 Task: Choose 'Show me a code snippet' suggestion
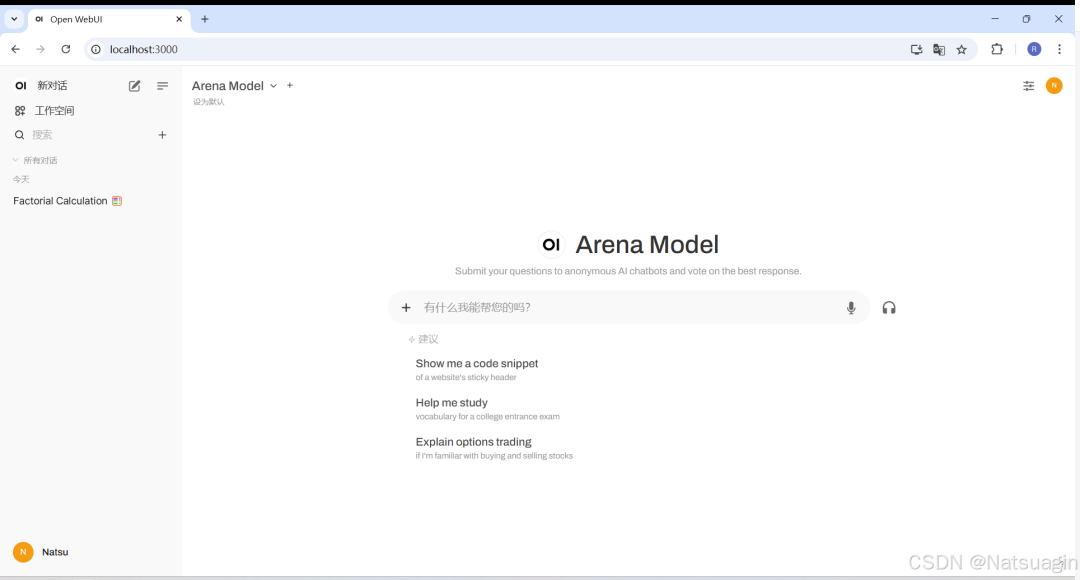477,370
